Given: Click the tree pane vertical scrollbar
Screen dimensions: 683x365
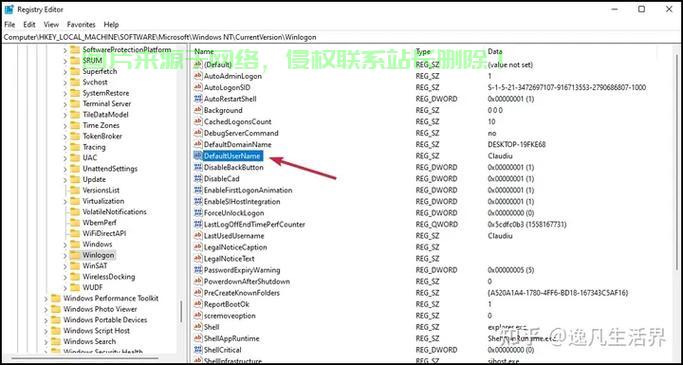Looking at the screenshot, I should (x=181, y=312).
